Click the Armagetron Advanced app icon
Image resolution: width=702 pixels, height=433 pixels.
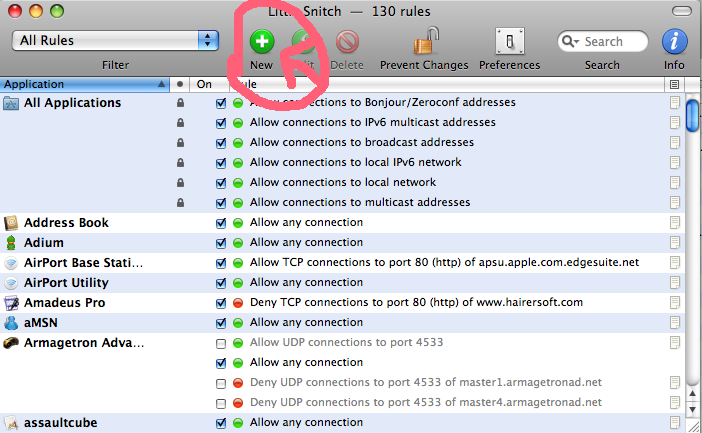(11, 343)
